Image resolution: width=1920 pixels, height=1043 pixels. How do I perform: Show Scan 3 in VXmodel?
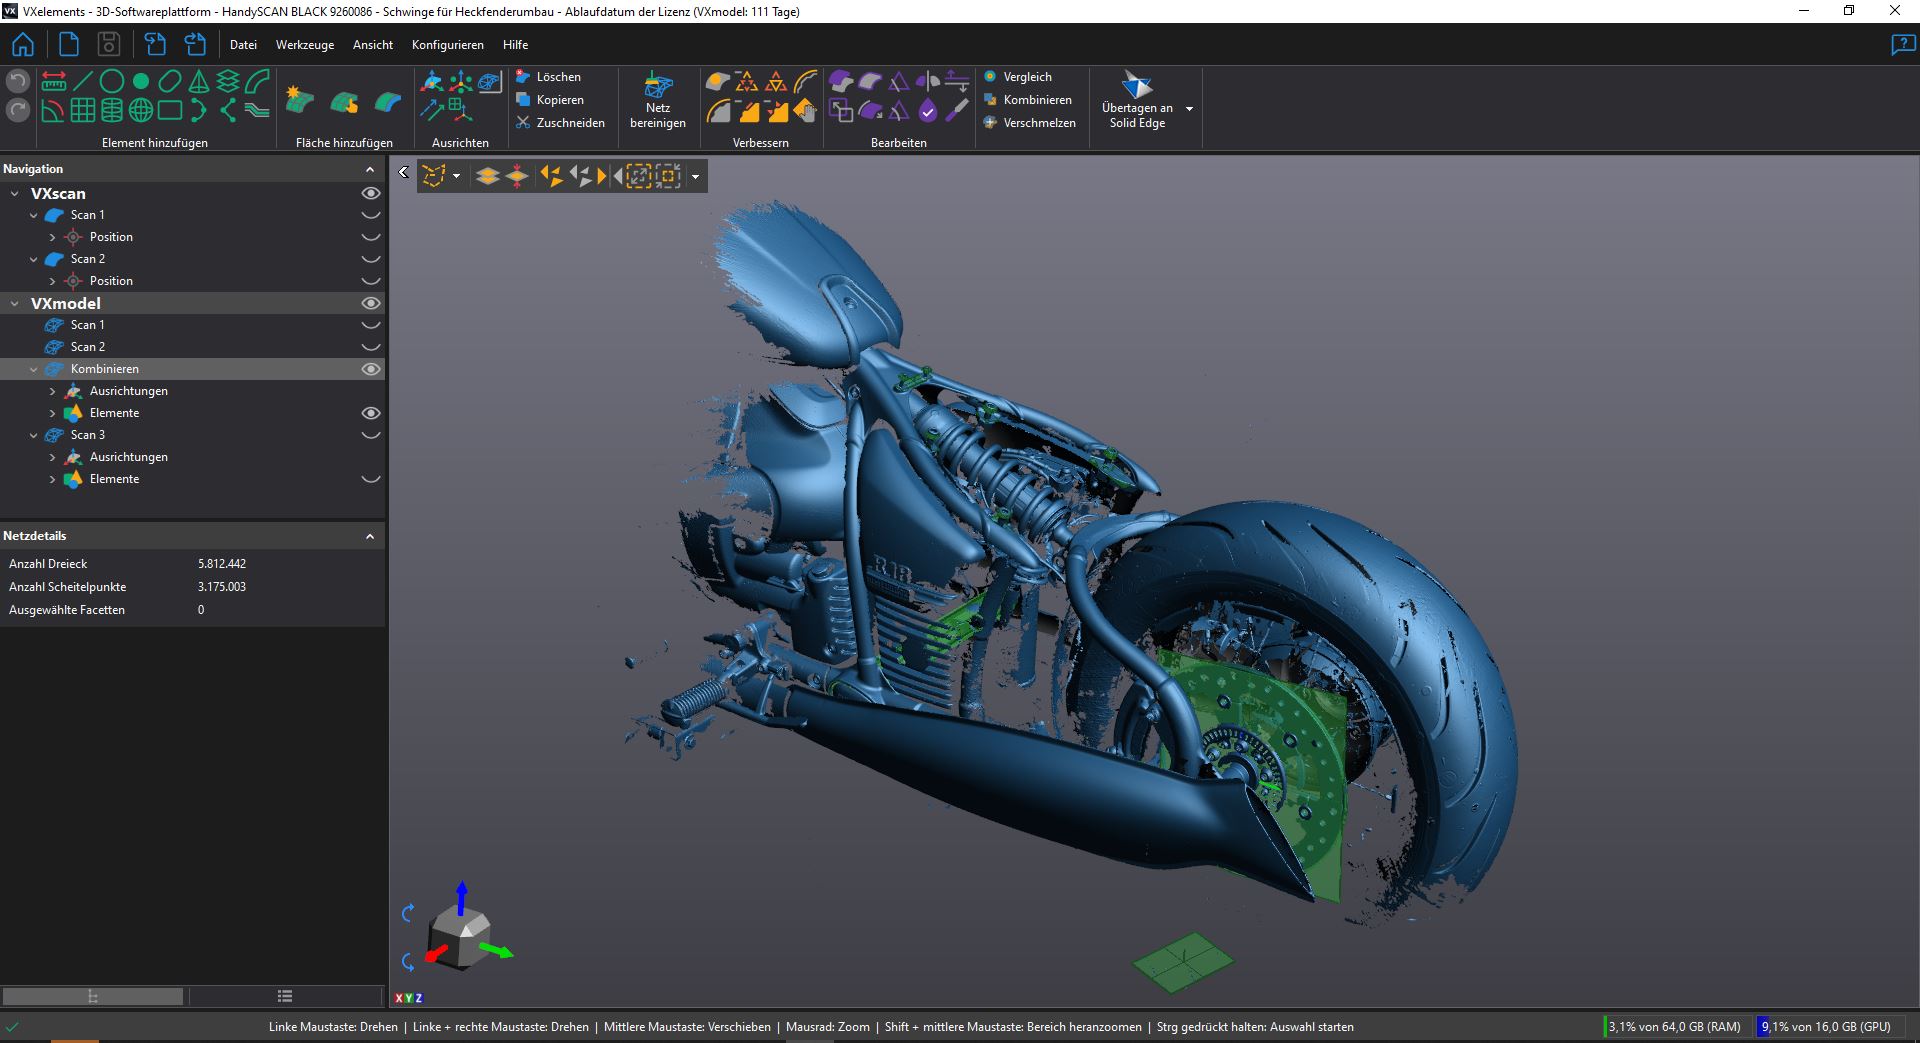[x=370, y=435]
